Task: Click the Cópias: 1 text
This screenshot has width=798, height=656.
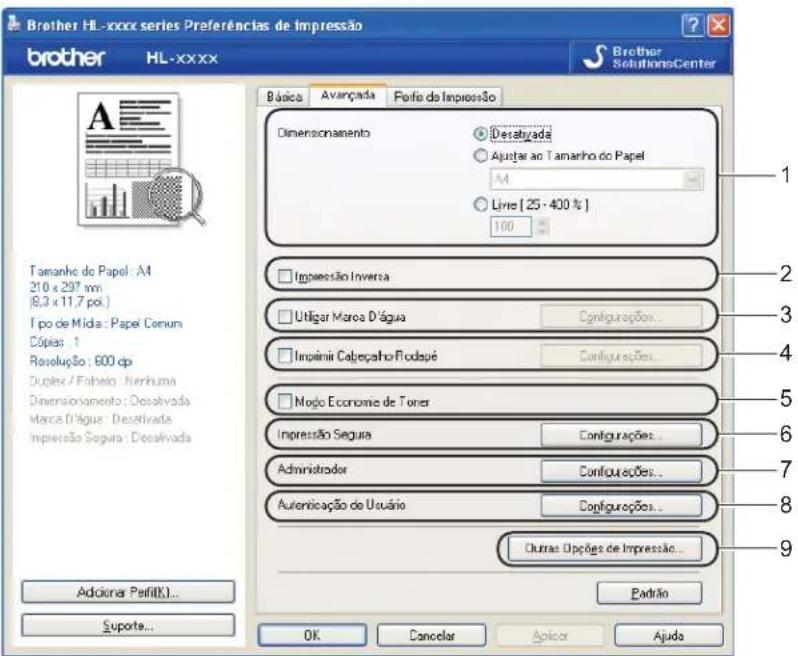Action: [54, 342]
